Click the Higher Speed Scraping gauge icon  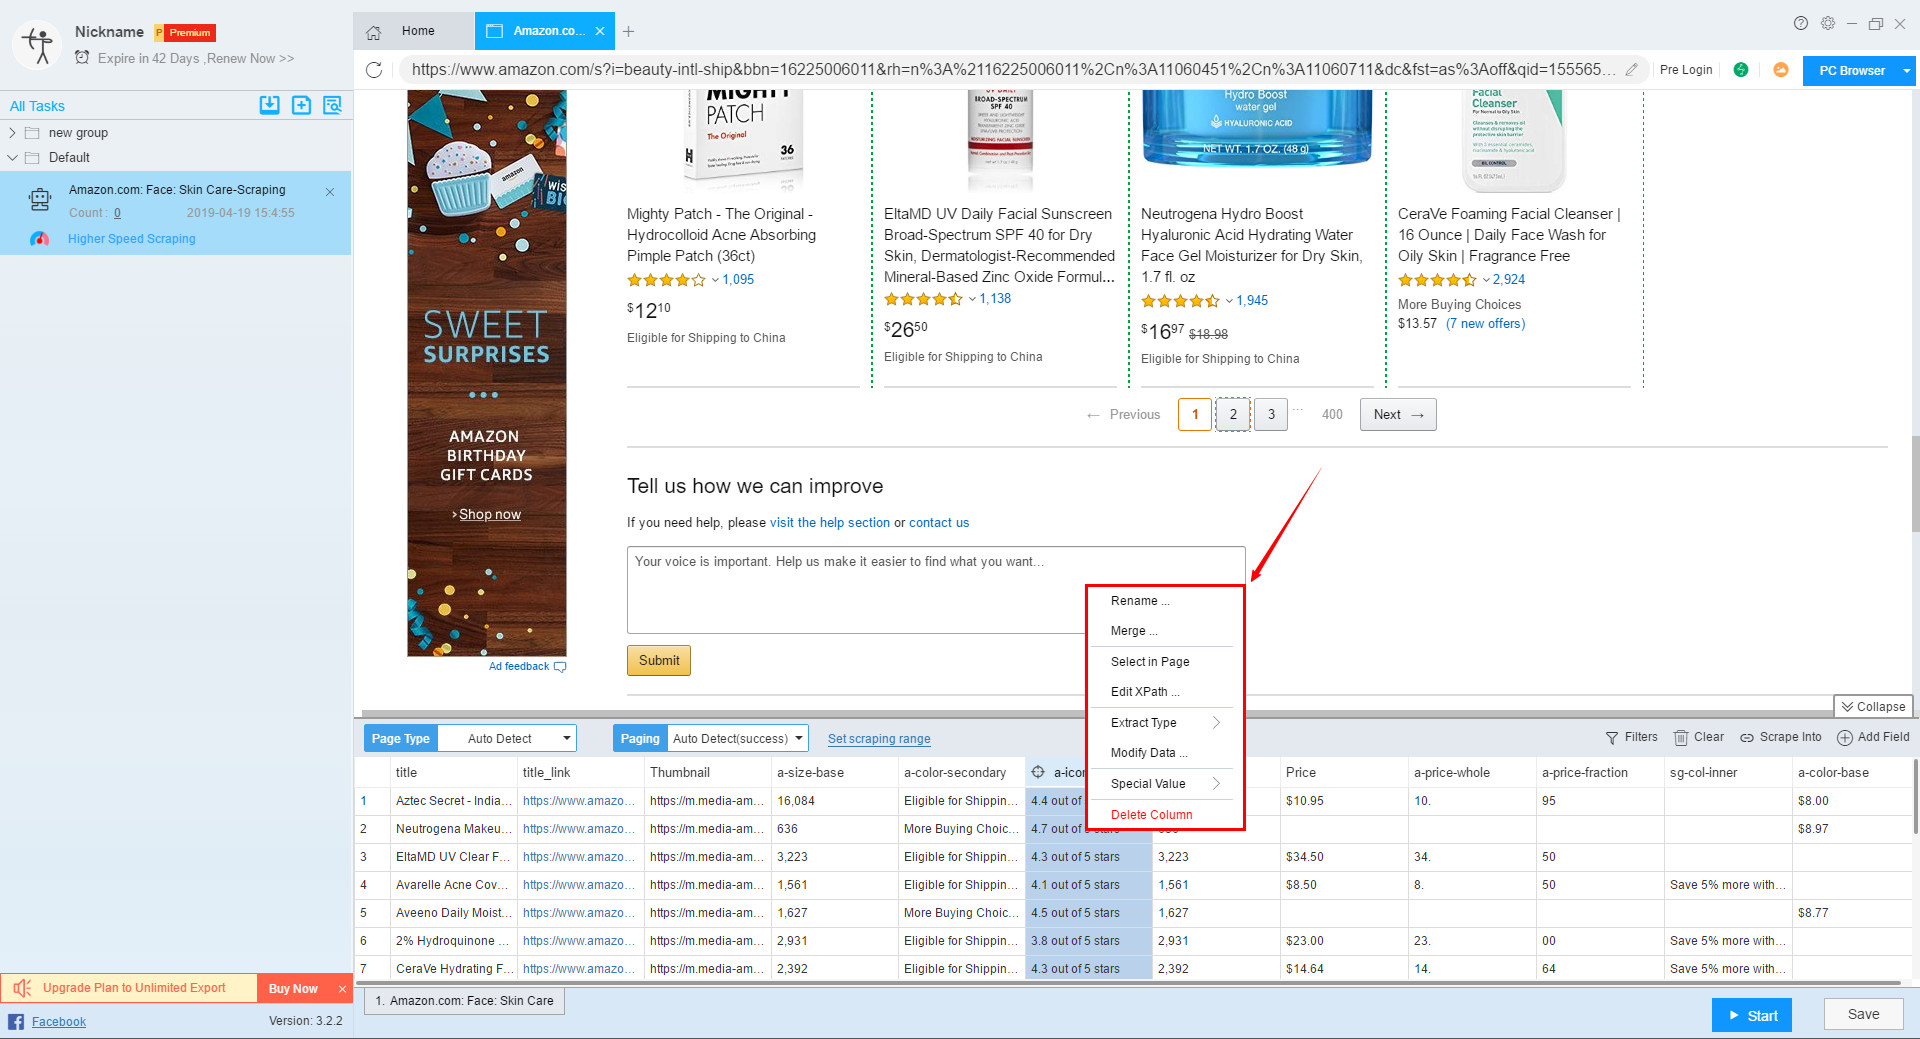coord(39,239)
